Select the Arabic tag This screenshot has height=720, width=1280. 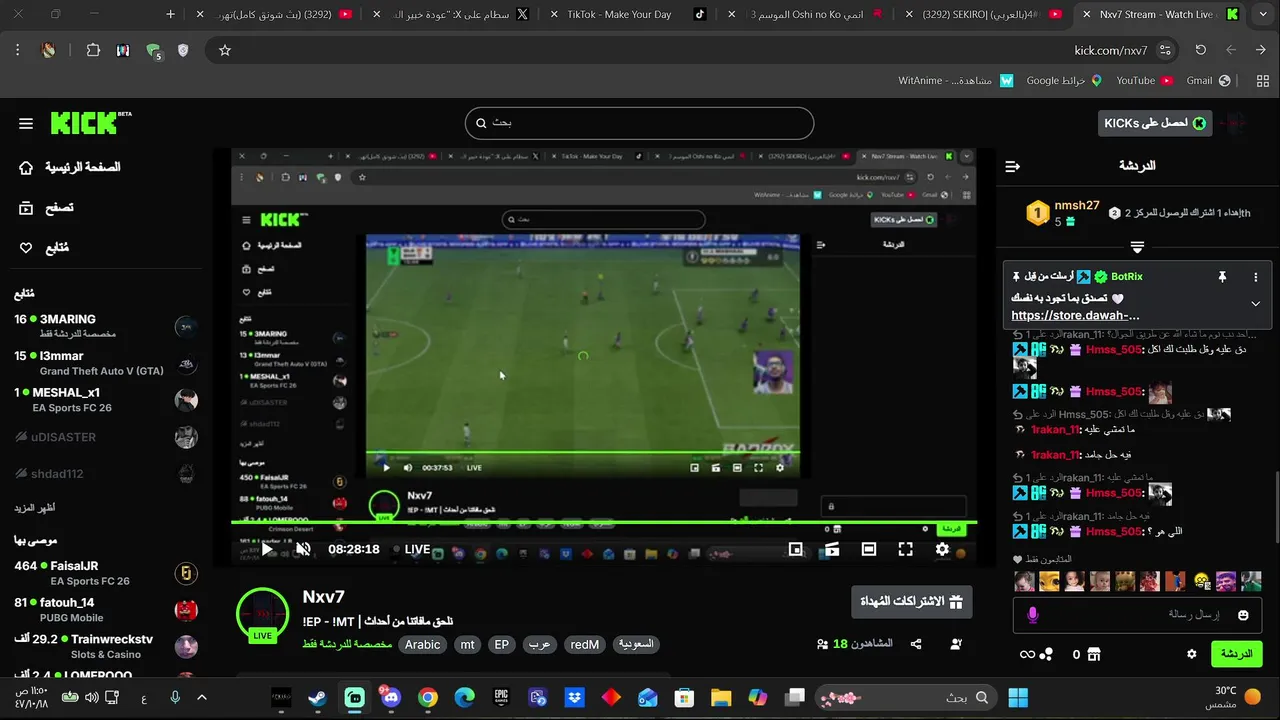(x=422, y=645)
